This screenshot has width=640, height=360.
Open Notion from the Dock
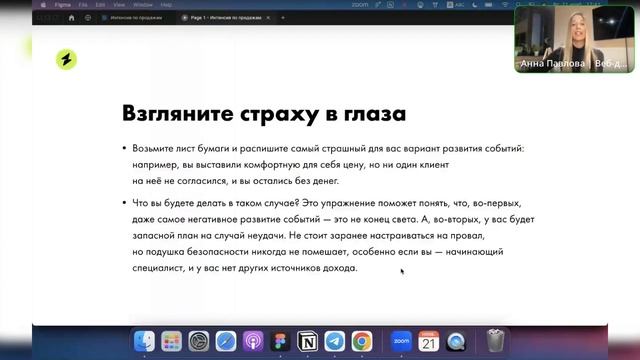tap(307, 341)
